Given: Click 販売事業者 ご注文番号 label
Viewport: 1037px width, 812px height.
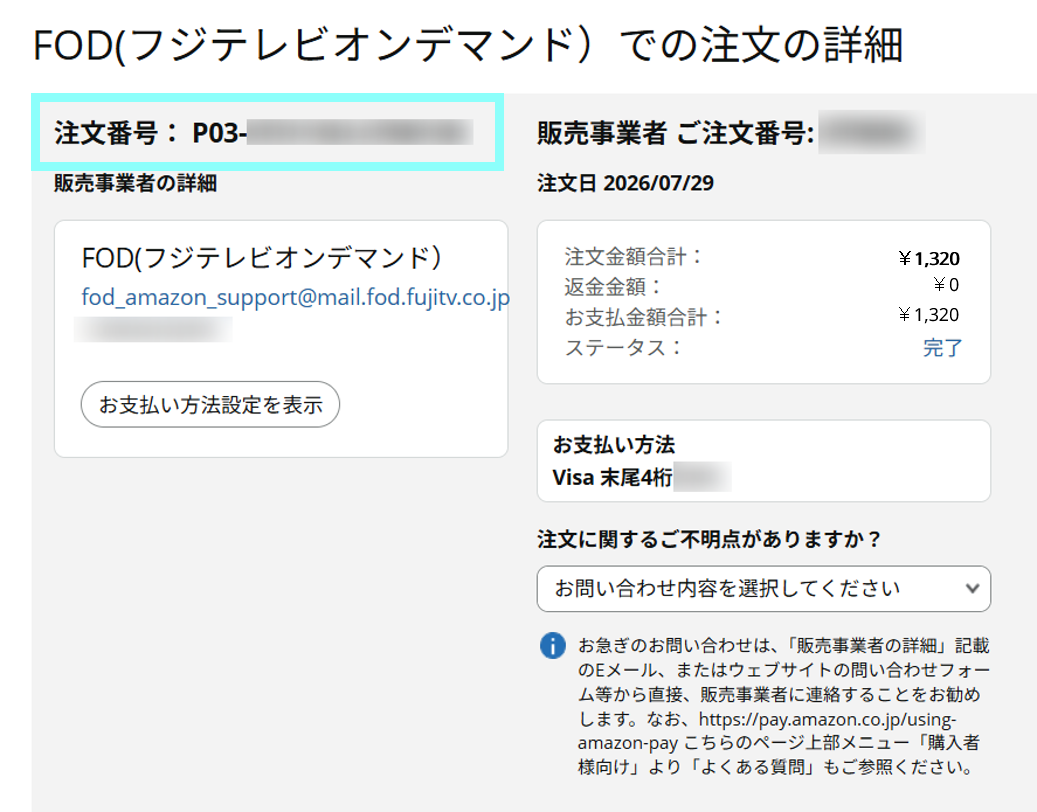Looking at the screenshot, I should [675, 133].
